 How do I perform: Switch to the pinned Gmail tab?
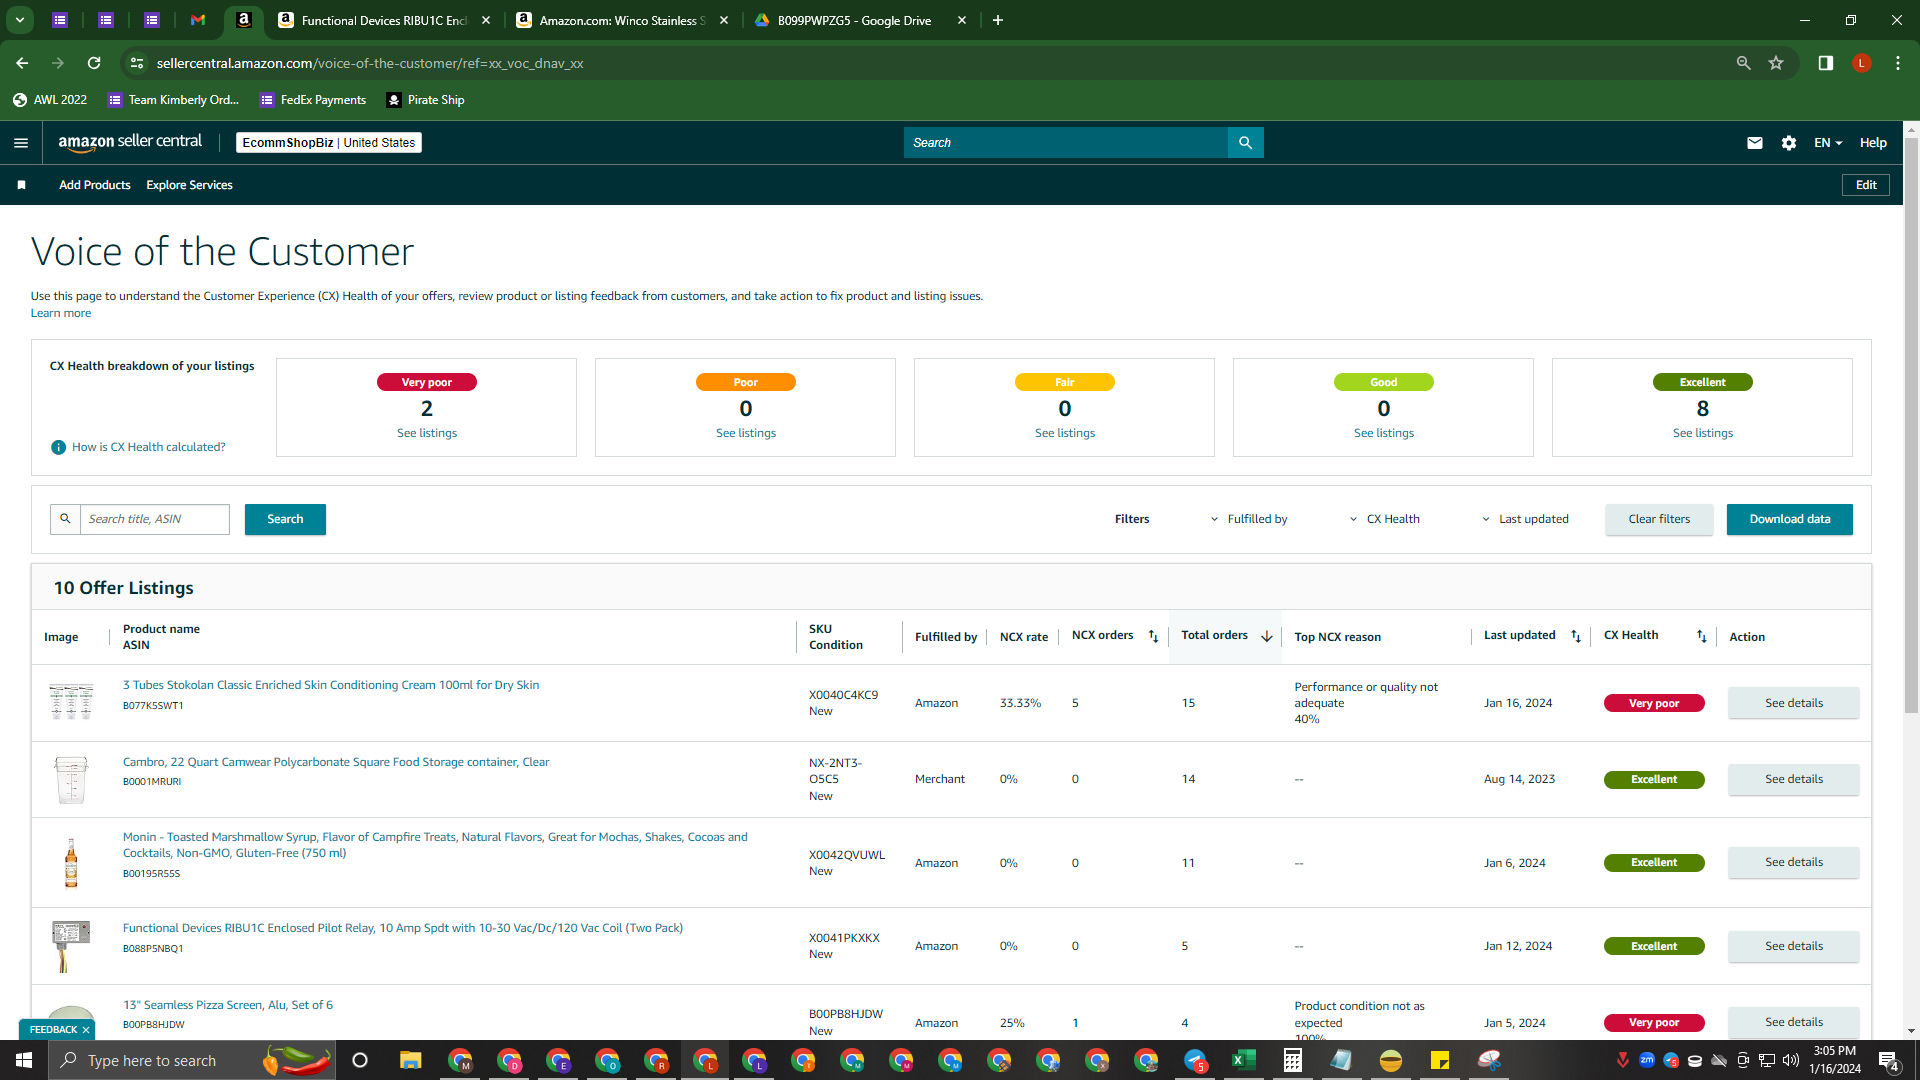point(198,20)
